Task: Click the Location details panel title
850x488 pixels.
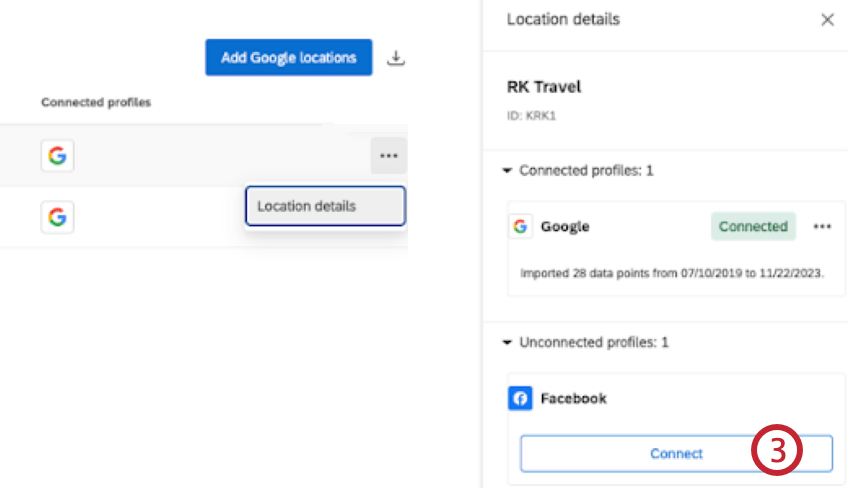Action: coord(563,19)
